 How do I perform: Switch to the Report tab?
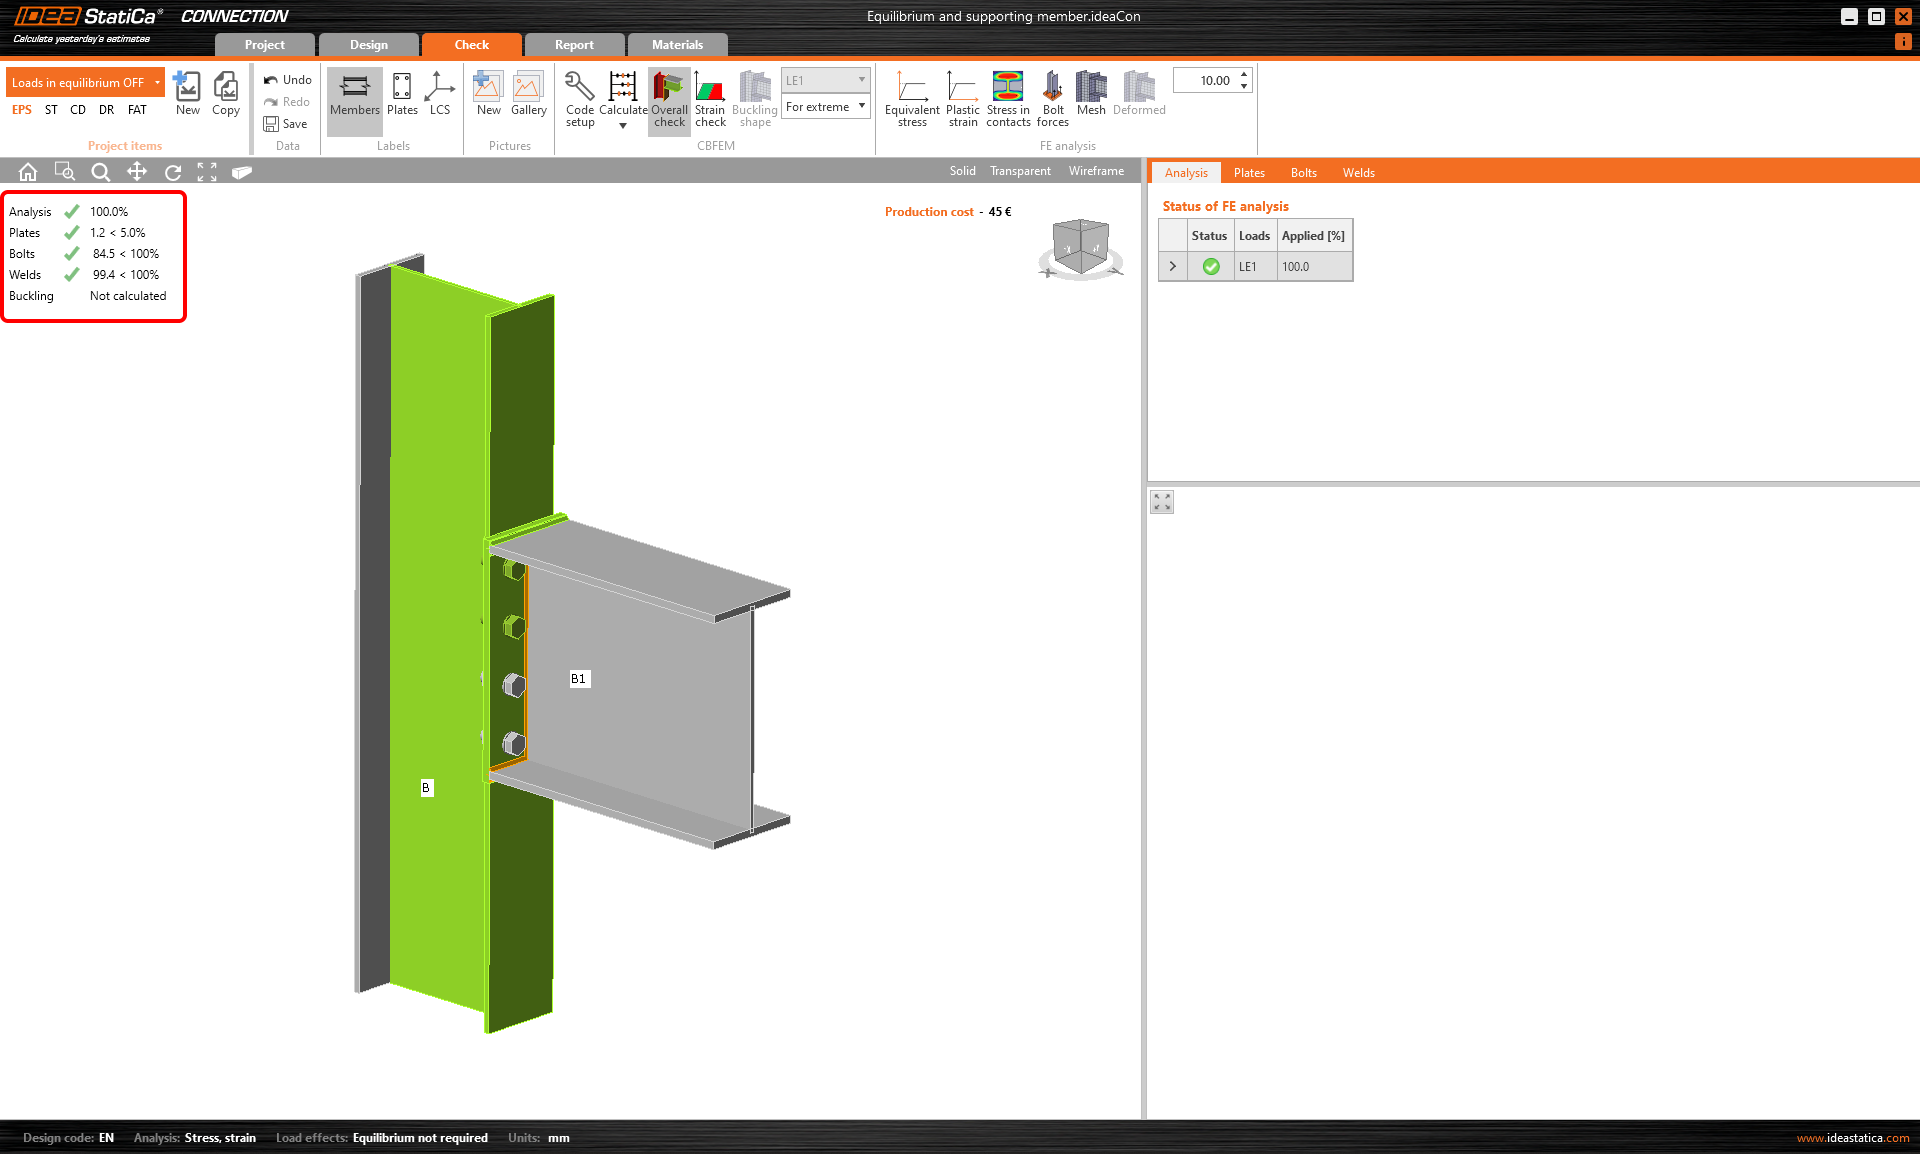click(574, 45)
